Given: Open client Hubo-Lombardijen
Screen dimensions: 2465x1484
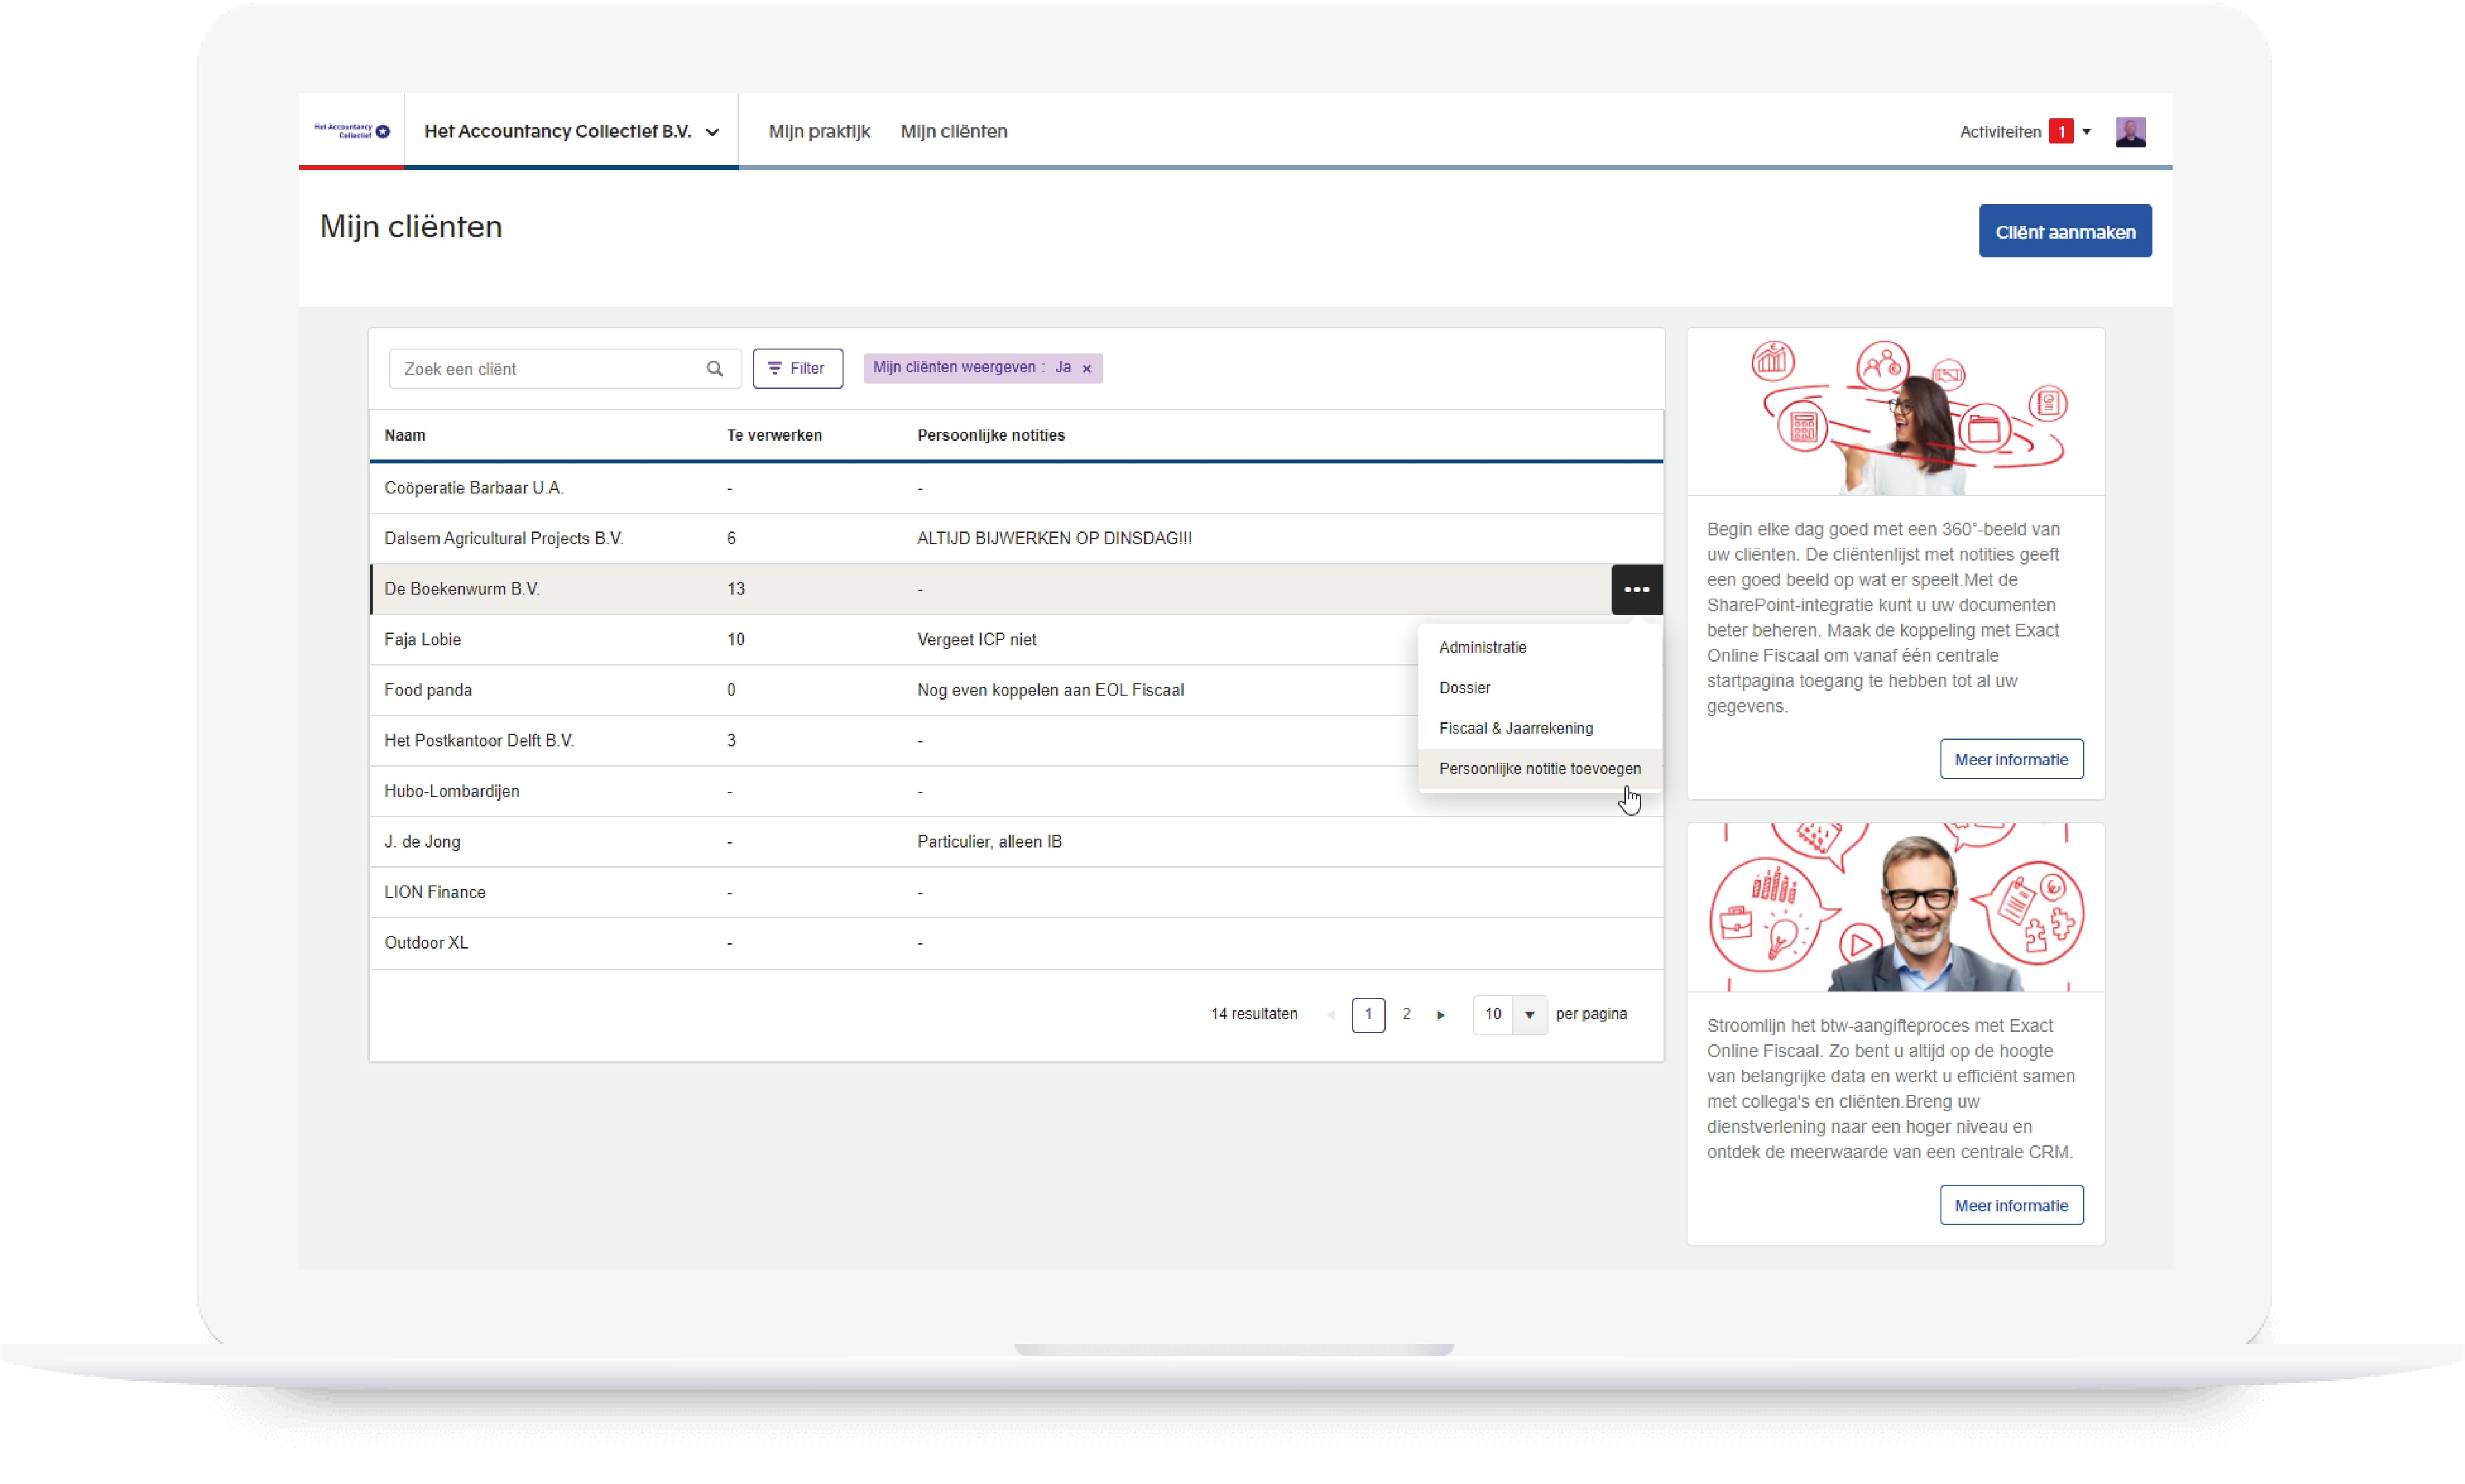Looking at the screenshot, I should (x=452, y=791).
